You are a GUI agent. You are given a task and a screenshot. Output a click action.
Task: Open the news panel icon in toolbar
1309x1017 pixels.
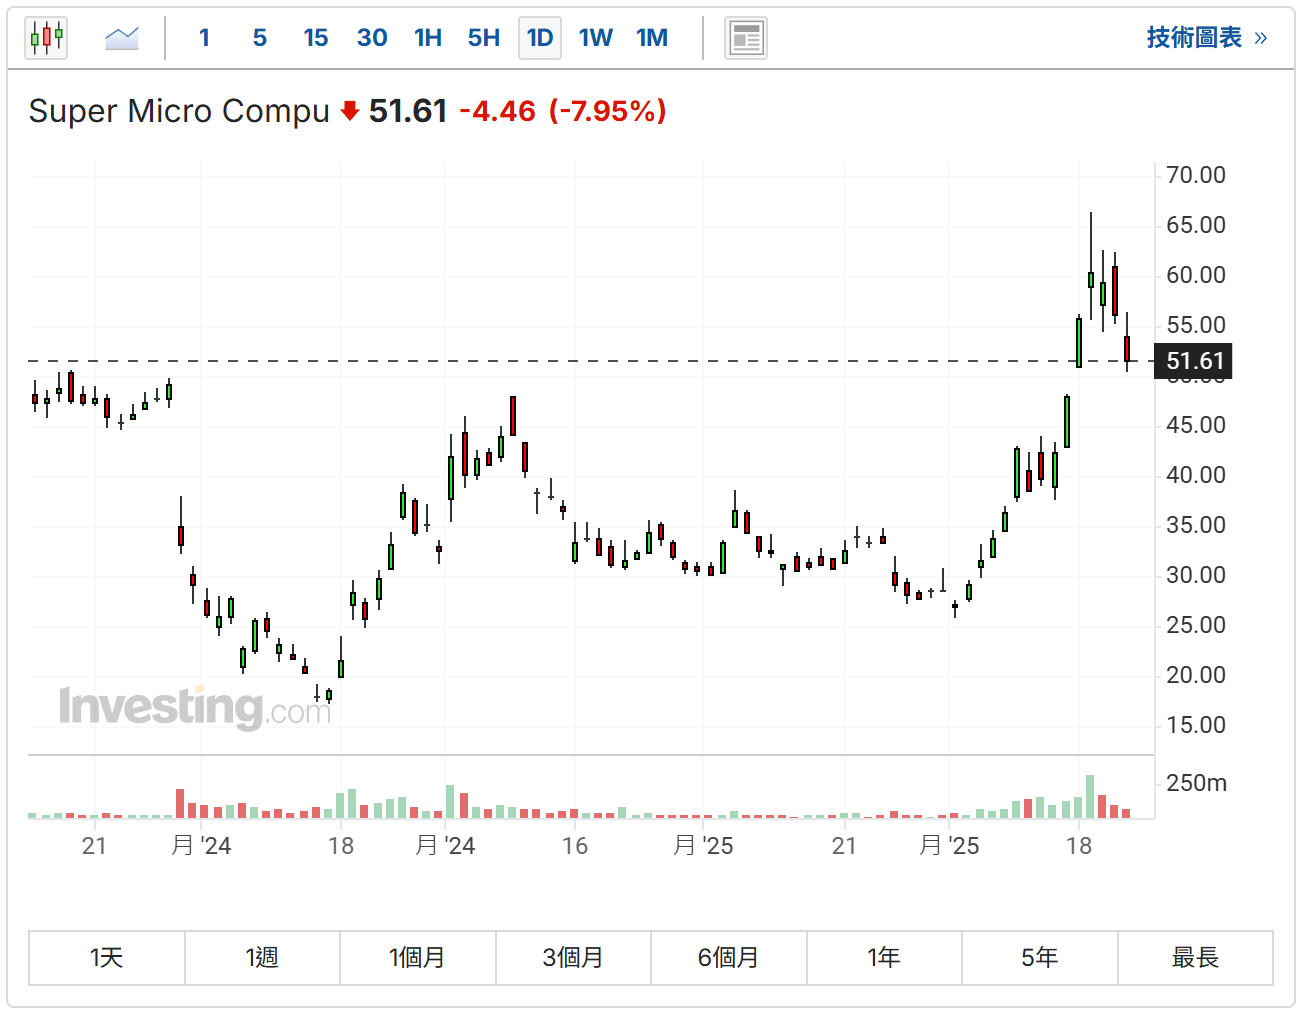point(746,38)
